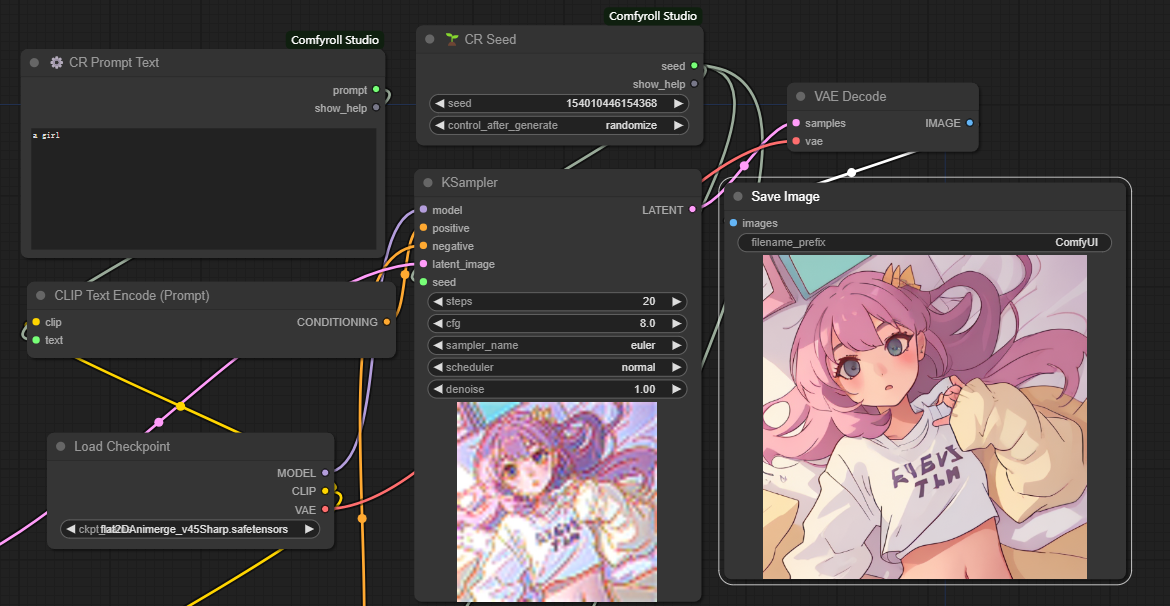
Task: Open control_after_generate dropdown showing randomize
Action: coord(558,125)
